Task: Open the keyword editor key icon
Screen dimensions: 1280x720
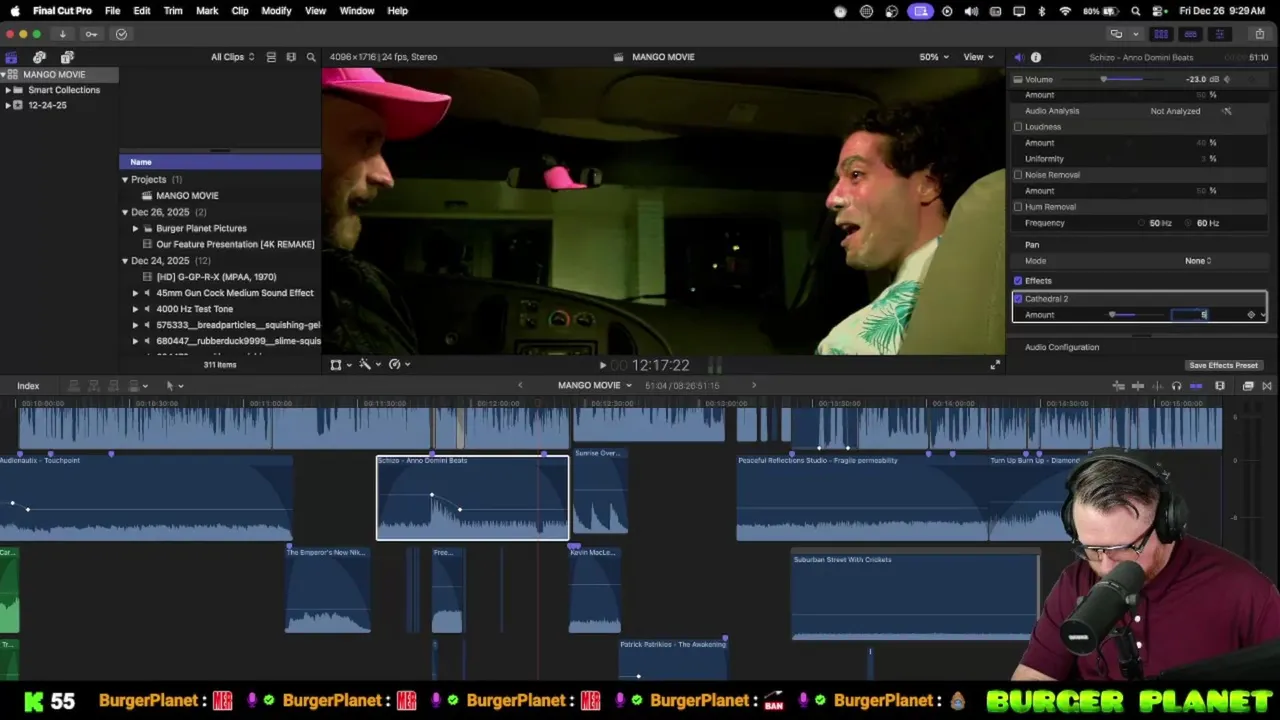Action: point(91,34)
